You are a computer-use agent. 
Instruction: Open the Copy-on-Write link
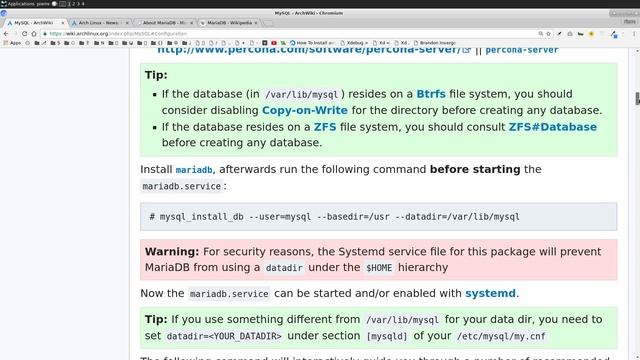point(304,110)
